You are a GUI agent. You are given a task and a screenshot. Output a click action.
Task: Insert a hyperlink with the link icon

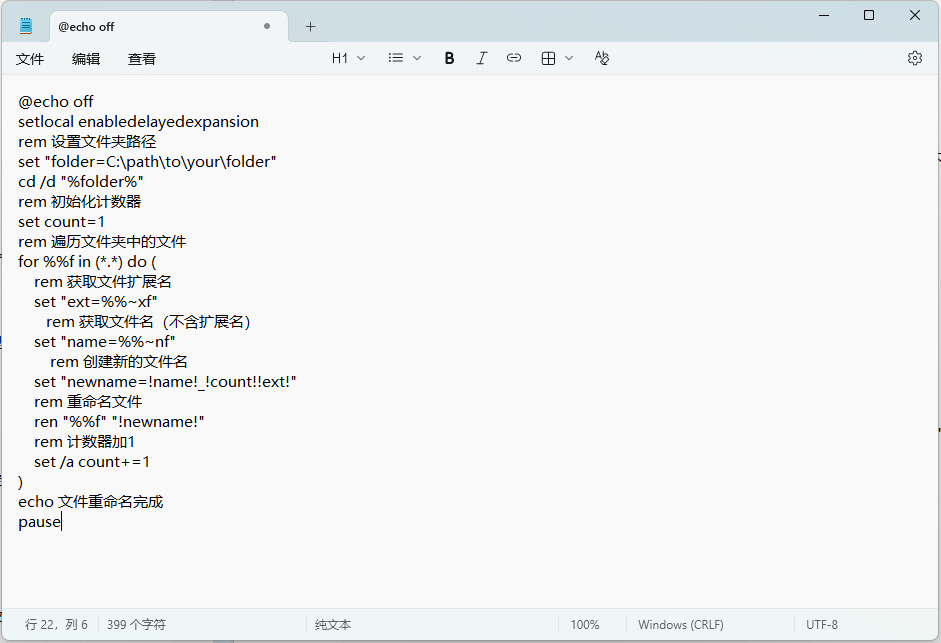514,59
